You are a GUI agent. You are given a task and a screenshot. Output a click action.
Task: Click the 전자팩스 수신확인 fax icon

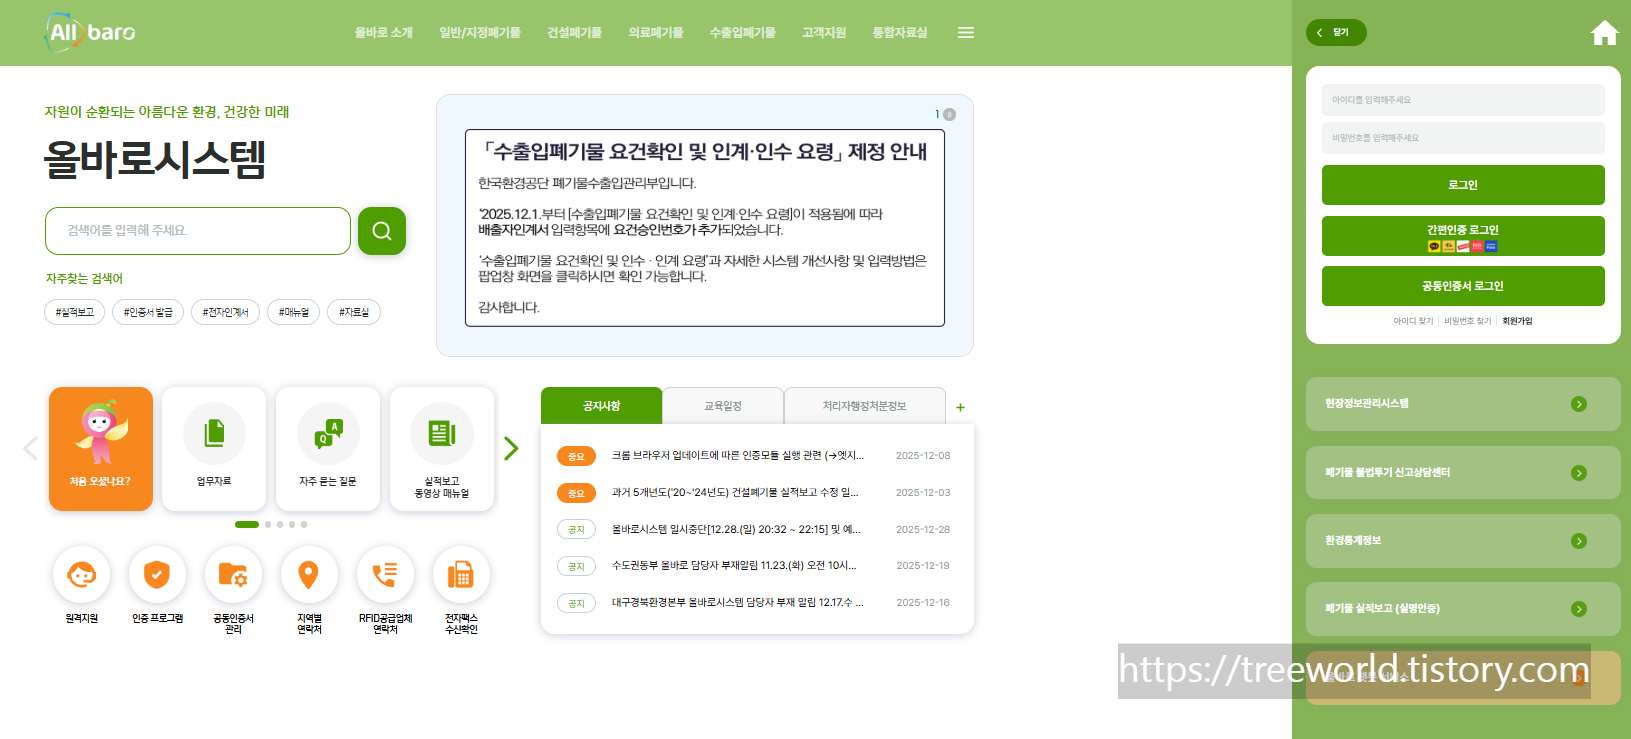tap(461, 575)
